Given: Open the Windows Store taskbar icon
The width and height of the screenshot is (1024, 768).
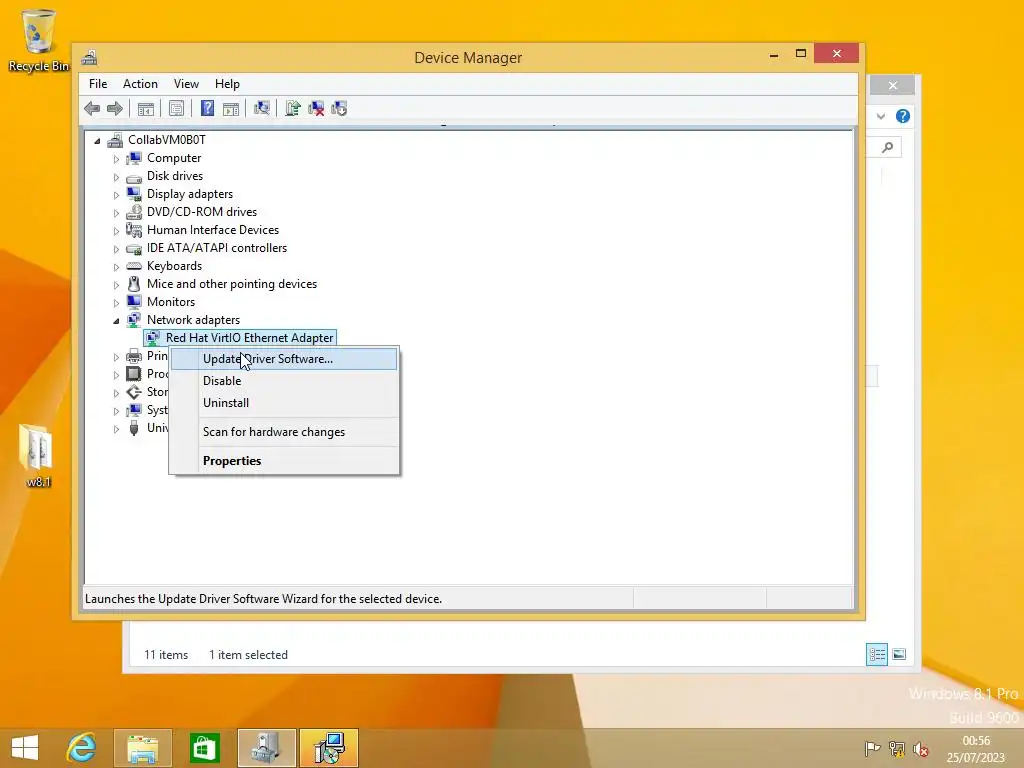Looking at the screenshot, I should point(204,748).
